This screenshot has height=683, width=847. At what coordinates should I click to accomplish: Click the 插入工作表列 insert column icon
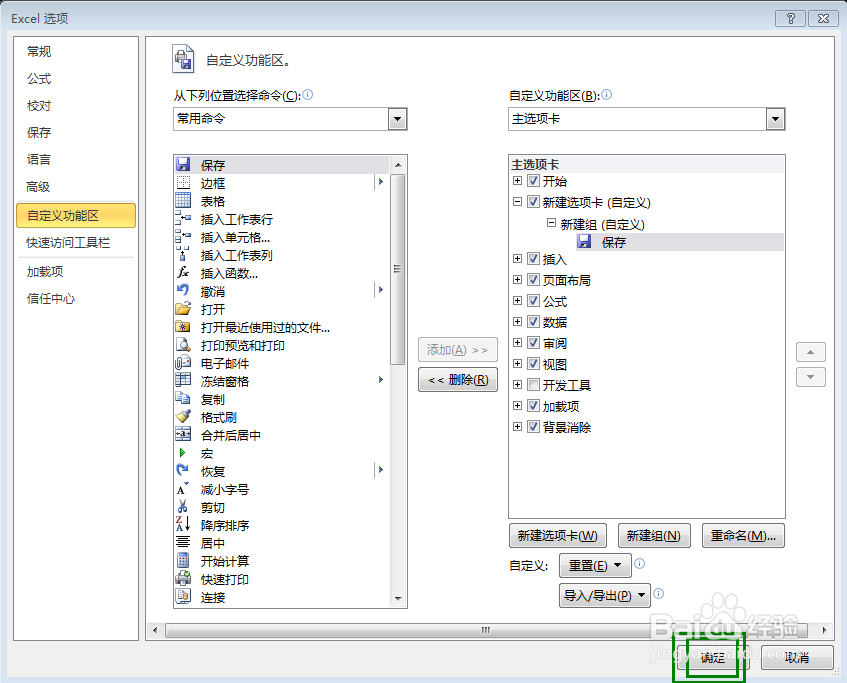183,255
